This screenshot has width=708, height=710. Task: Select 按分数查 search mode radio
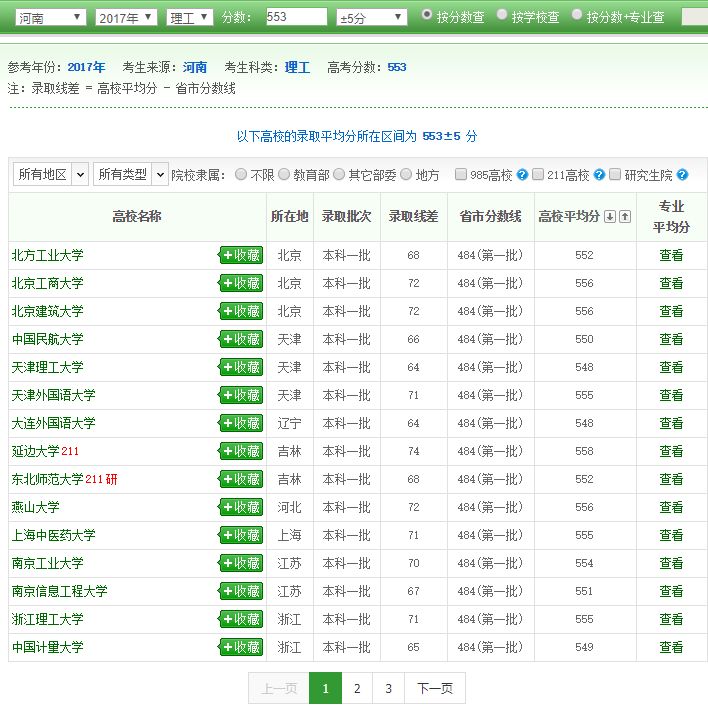(x=426, y=14)
